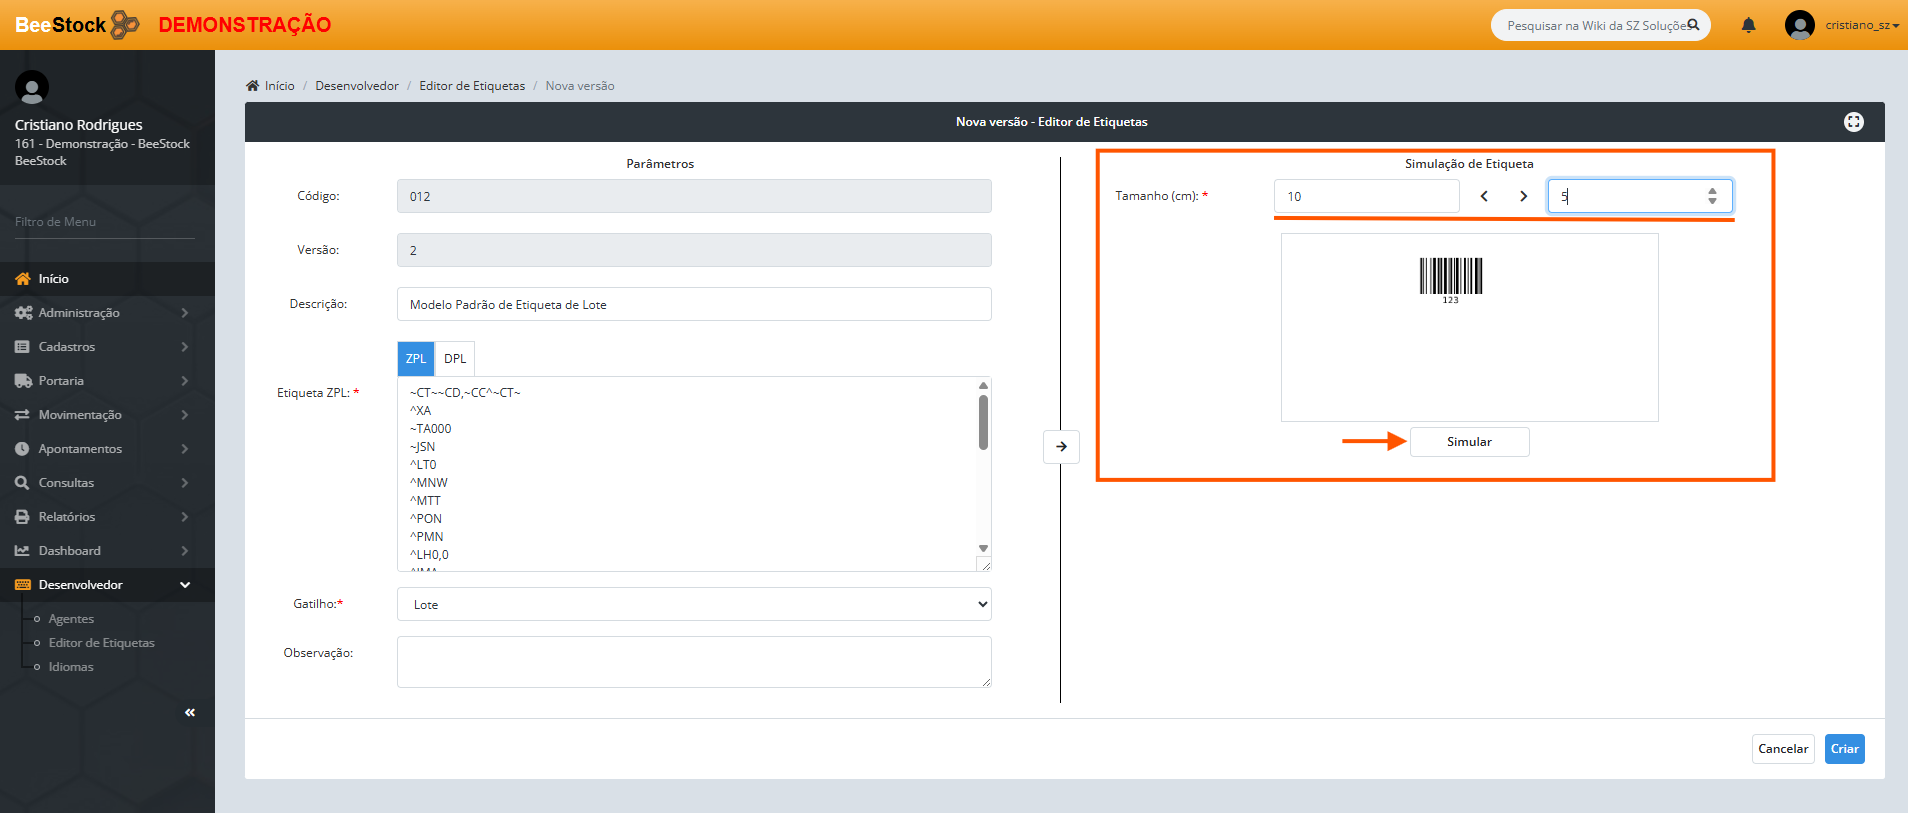Viewport: 1908px width, 813px height.
Task: Click the Criar button
Action: coord(1844,749)
